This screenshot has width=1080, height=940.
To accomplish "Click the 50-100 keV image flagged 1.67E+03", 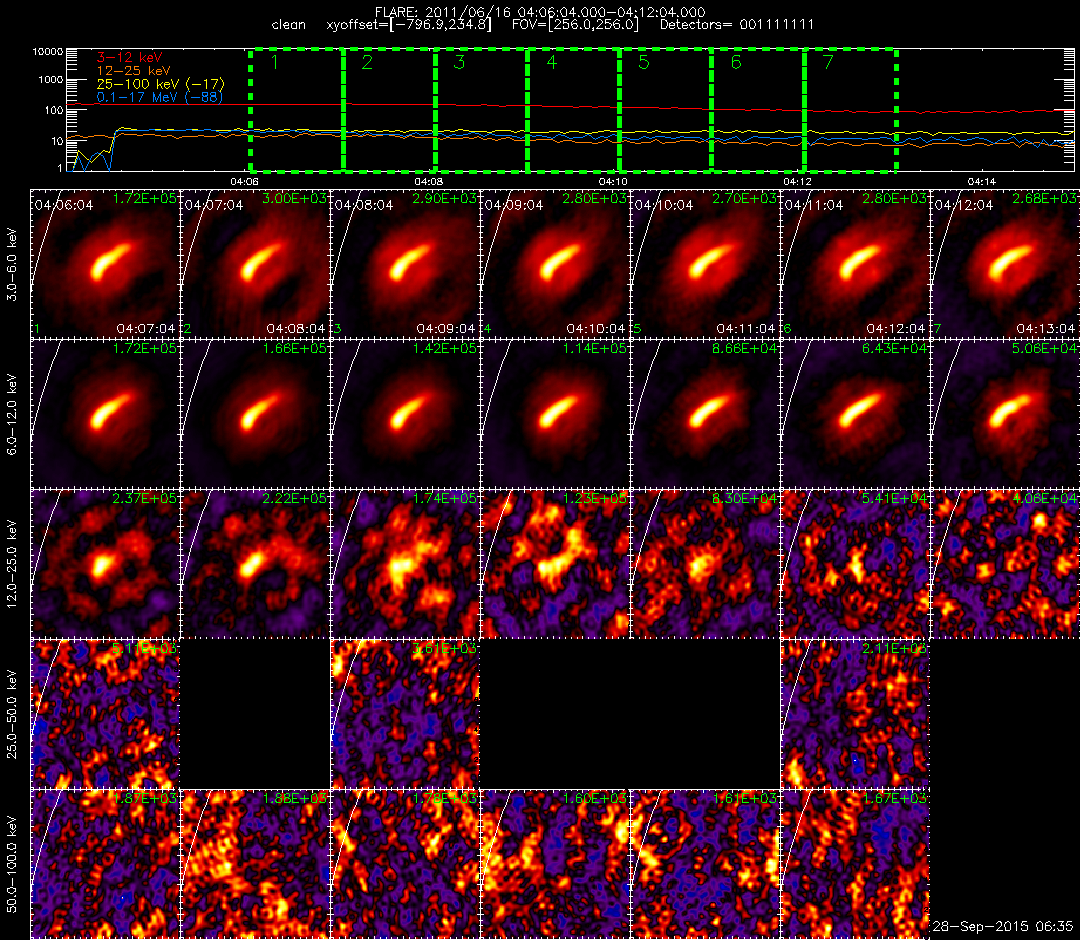I will click(x=855, y=864).
